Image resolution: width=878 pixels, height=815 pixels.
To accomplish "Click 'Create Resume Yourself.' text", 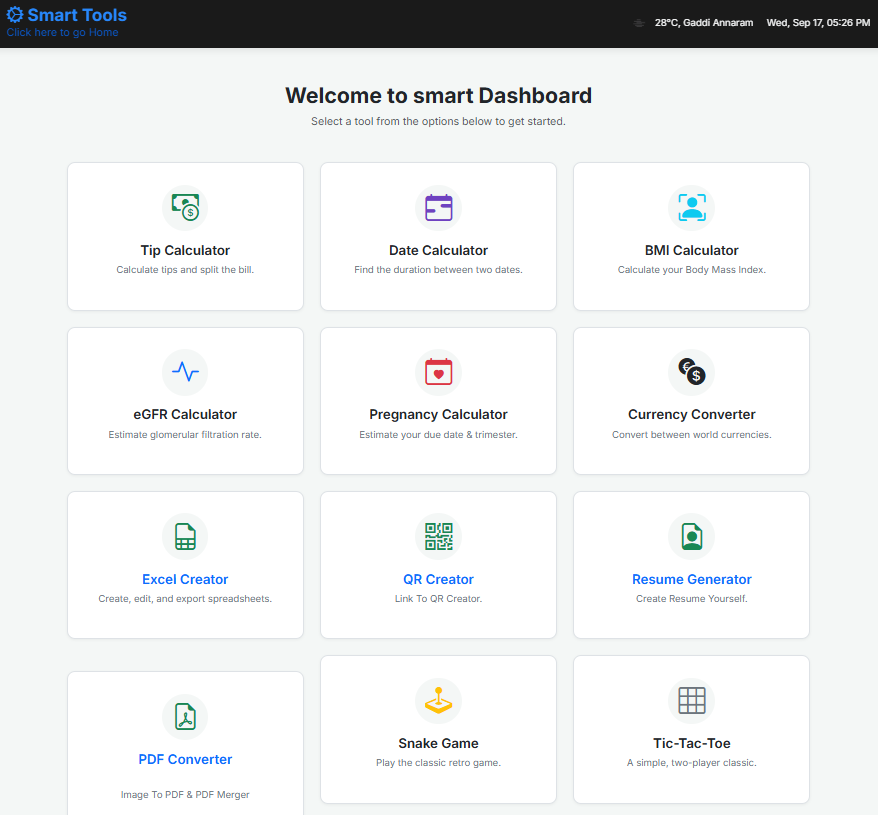I will click(x=692, y=599).
